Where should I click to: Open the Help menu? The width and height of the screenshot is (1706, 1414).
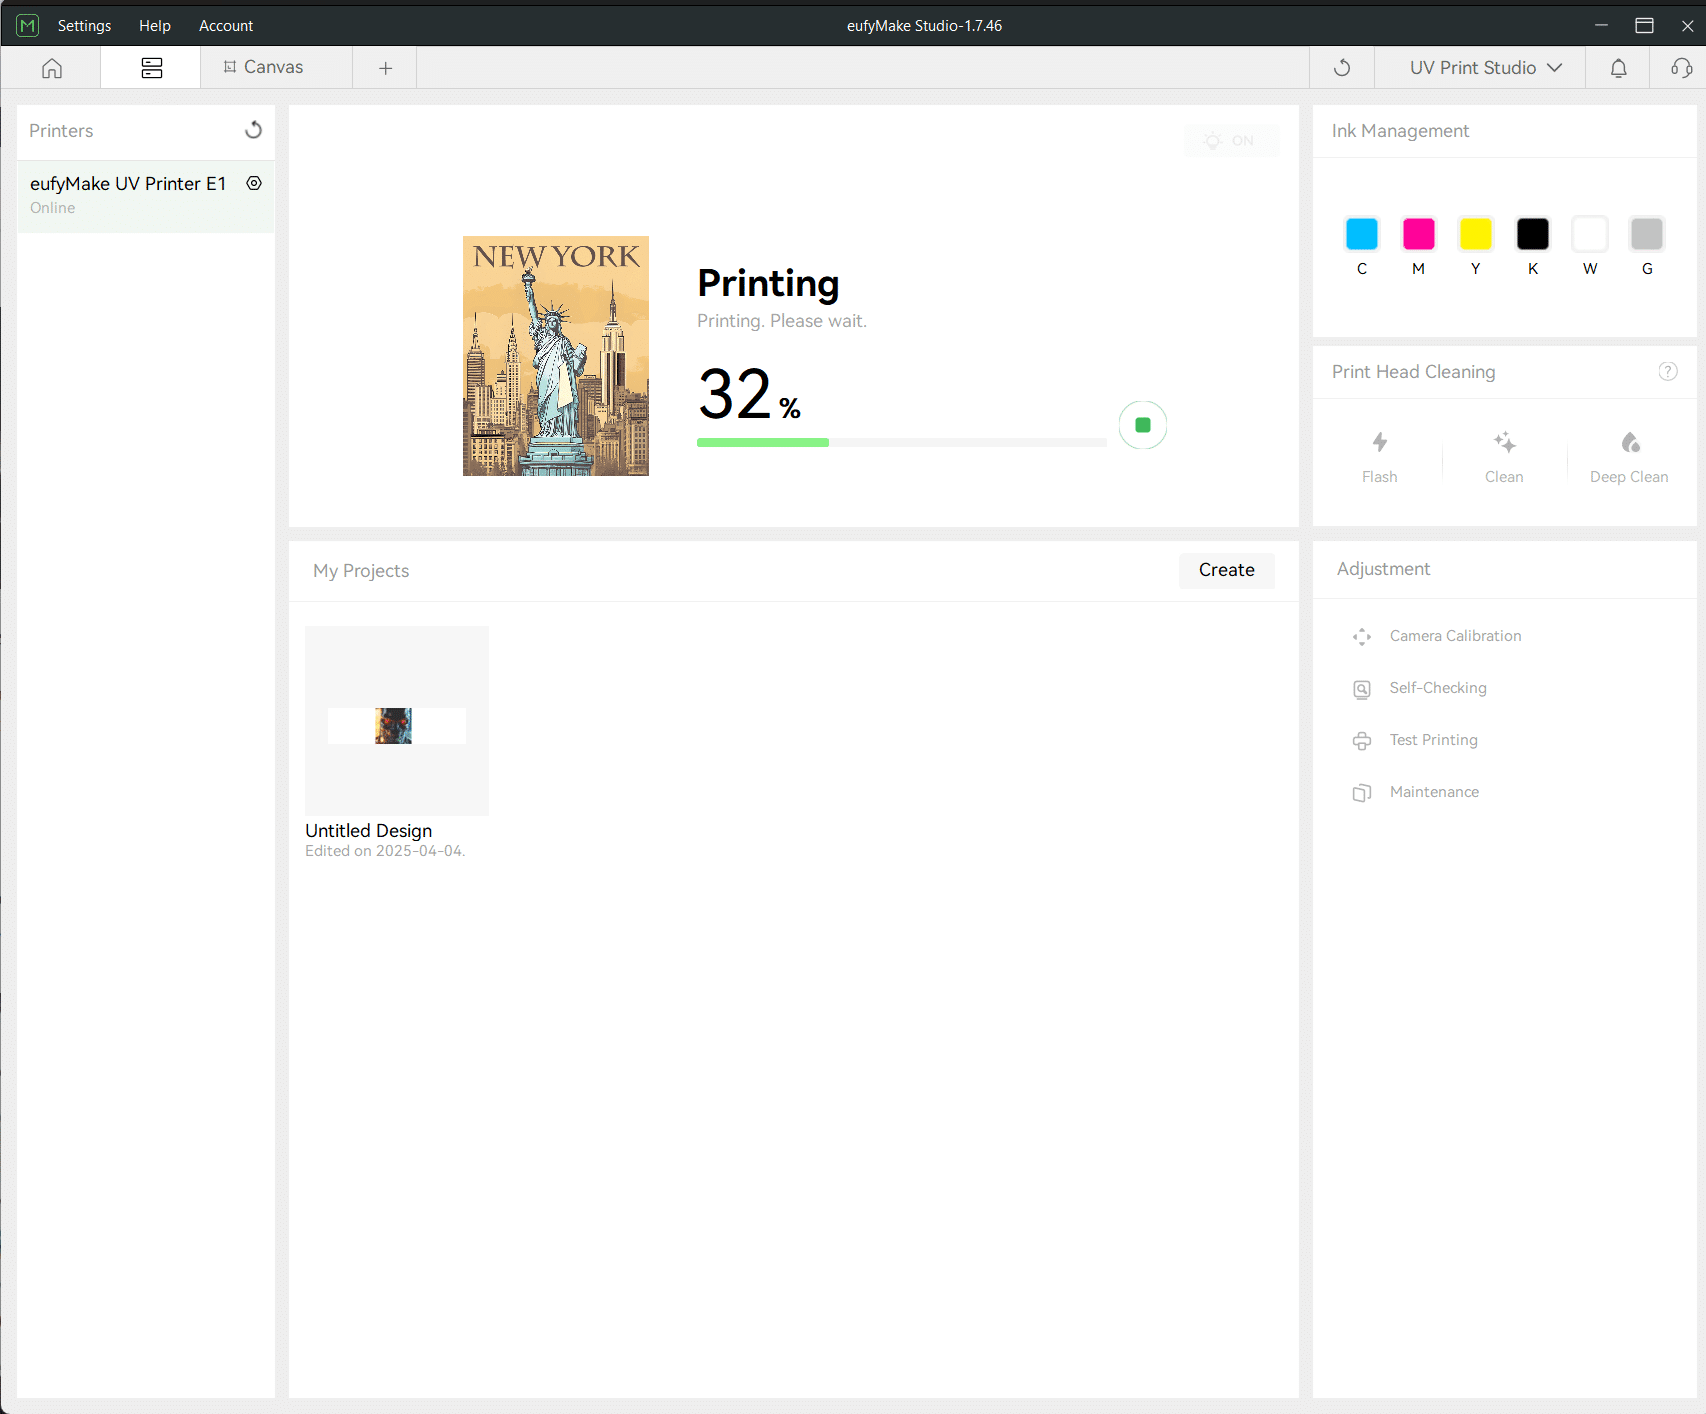pyautogui.click(x=155, y=26)
